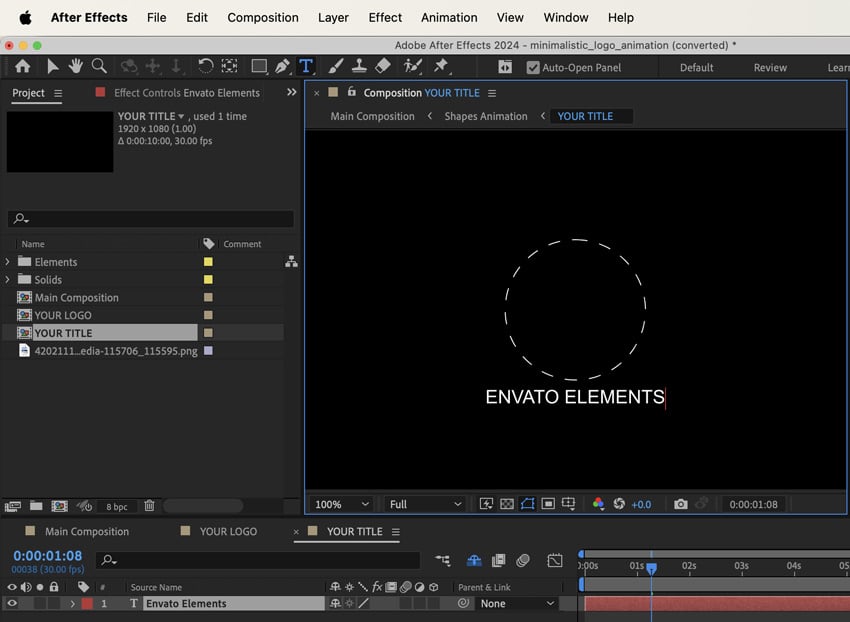Open the channel and color management icon

[x=598, y=504]
